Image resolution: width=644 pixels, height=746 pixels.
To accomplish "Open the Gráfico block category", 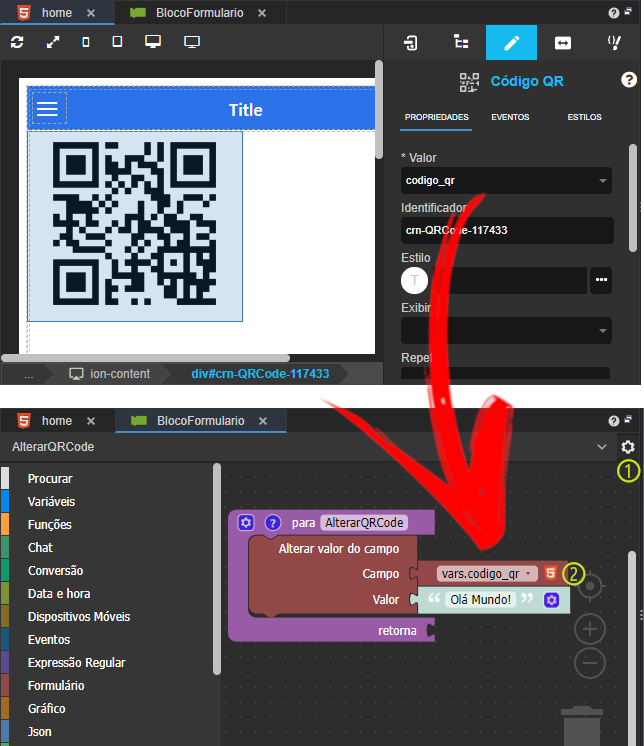I will click(x=47, y=708).
